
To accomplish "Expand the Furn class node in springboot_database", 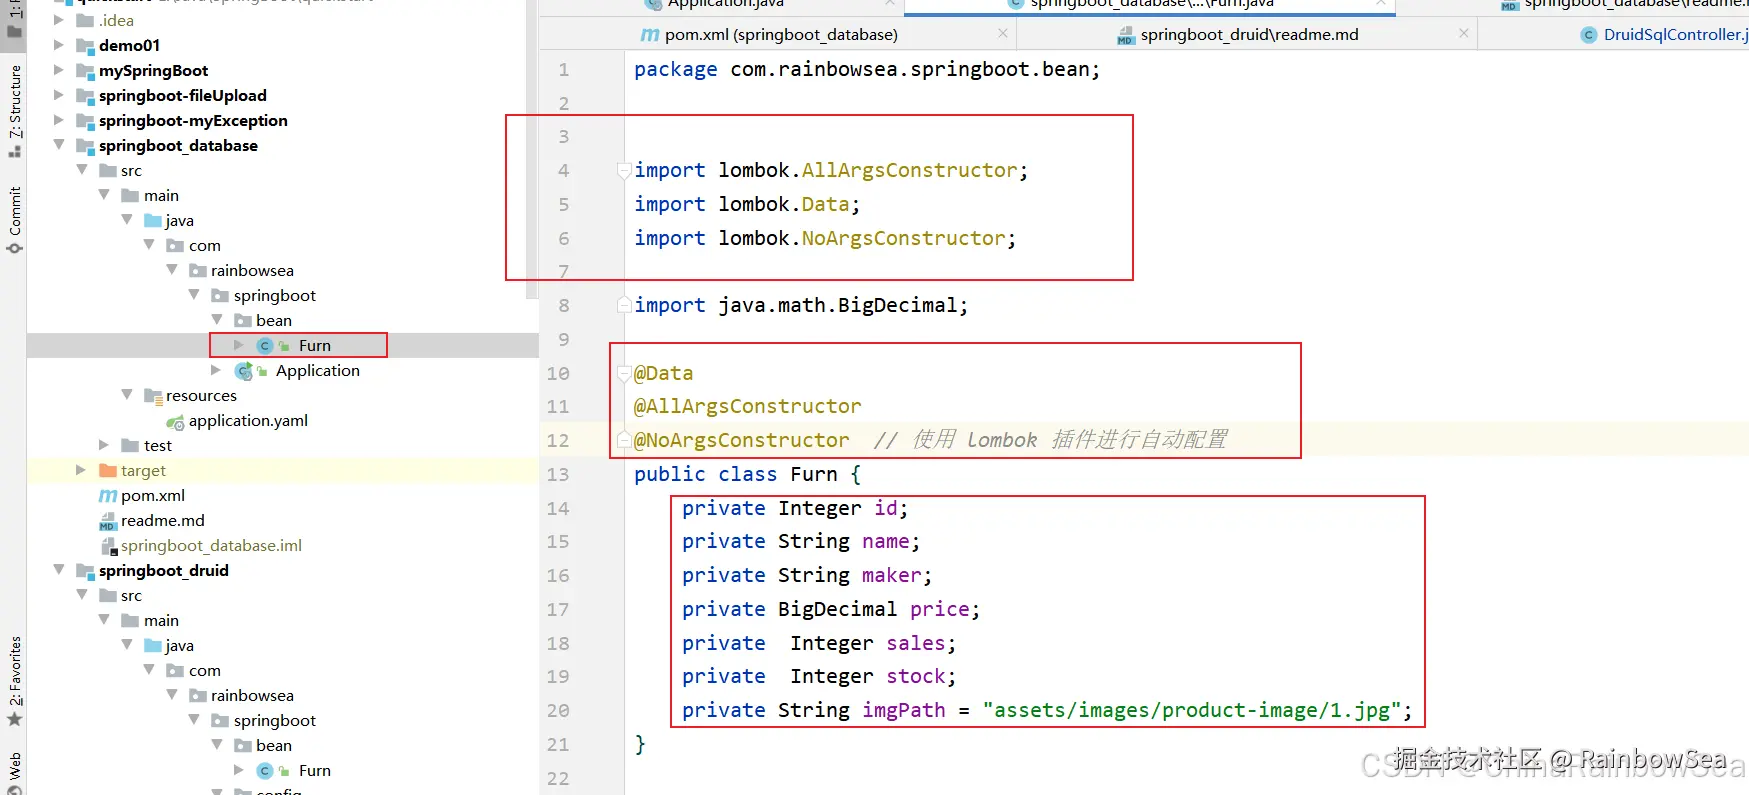I will pos(239,345).
